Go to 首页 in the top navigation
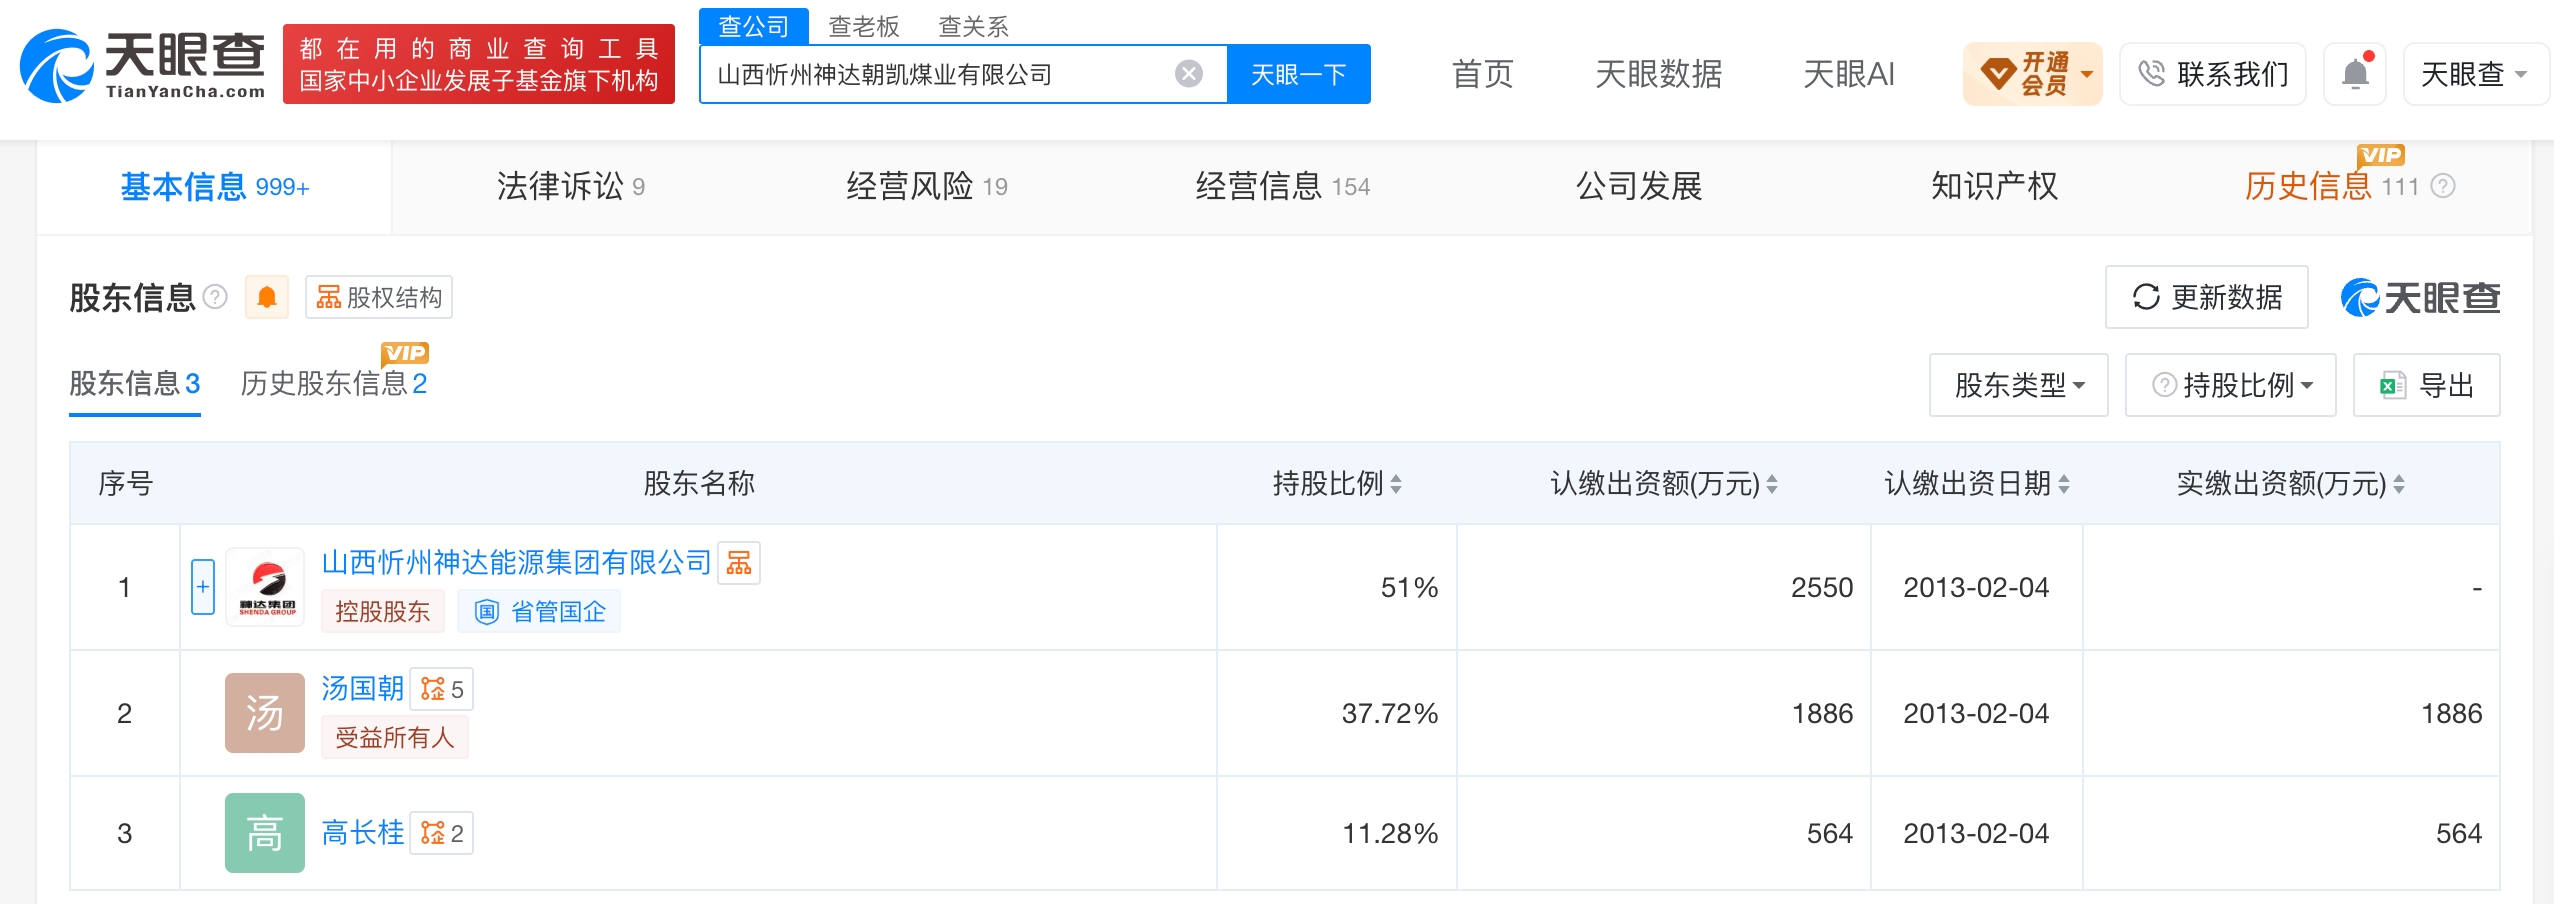 pos(1483,74)
